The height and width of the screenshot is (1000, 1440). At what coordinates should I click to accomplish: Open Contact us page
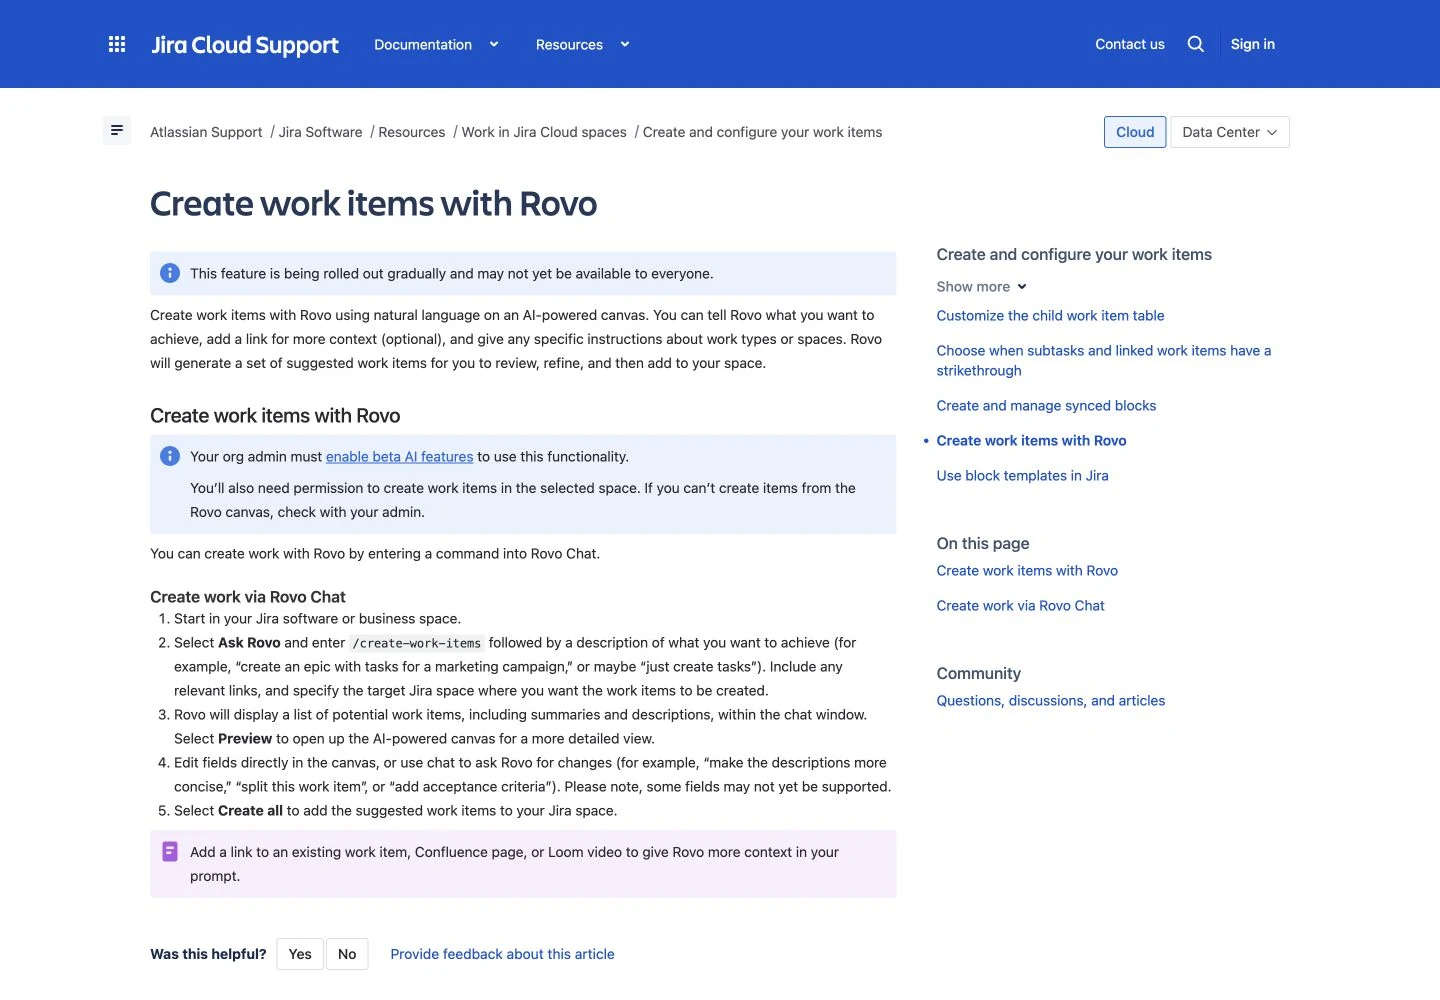pos(1130,44)
